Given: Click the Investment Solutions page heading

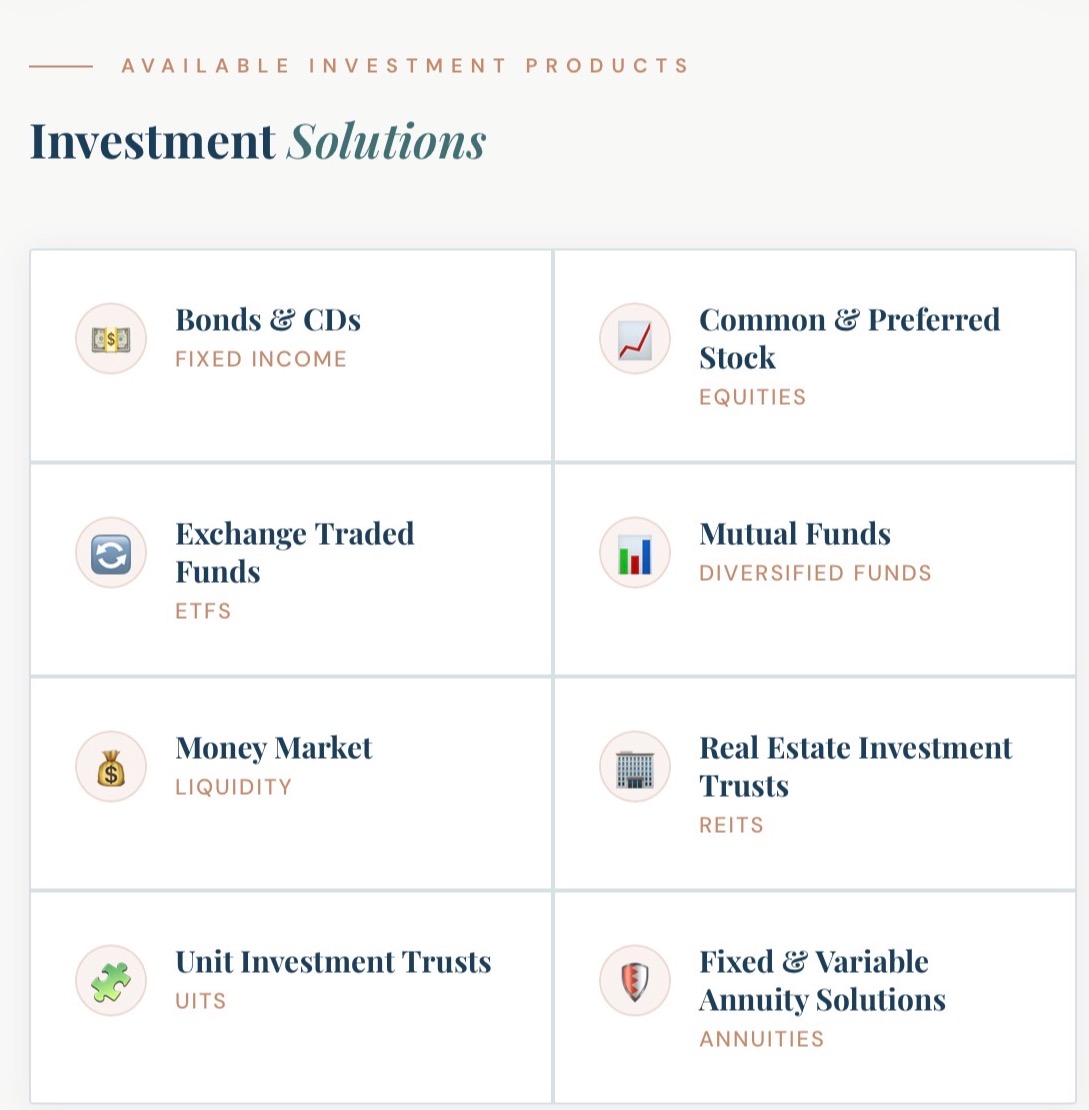Looking at the screenshot, I should click(257, 141).
